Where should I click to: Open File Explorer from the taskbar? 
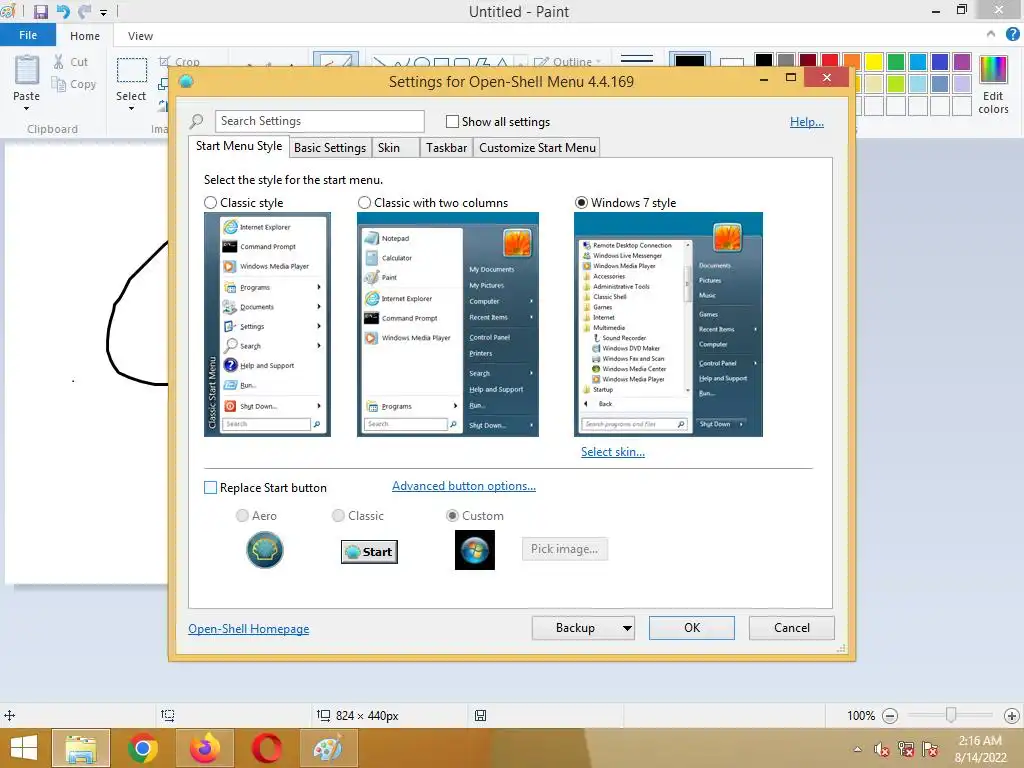coord(81,748)
